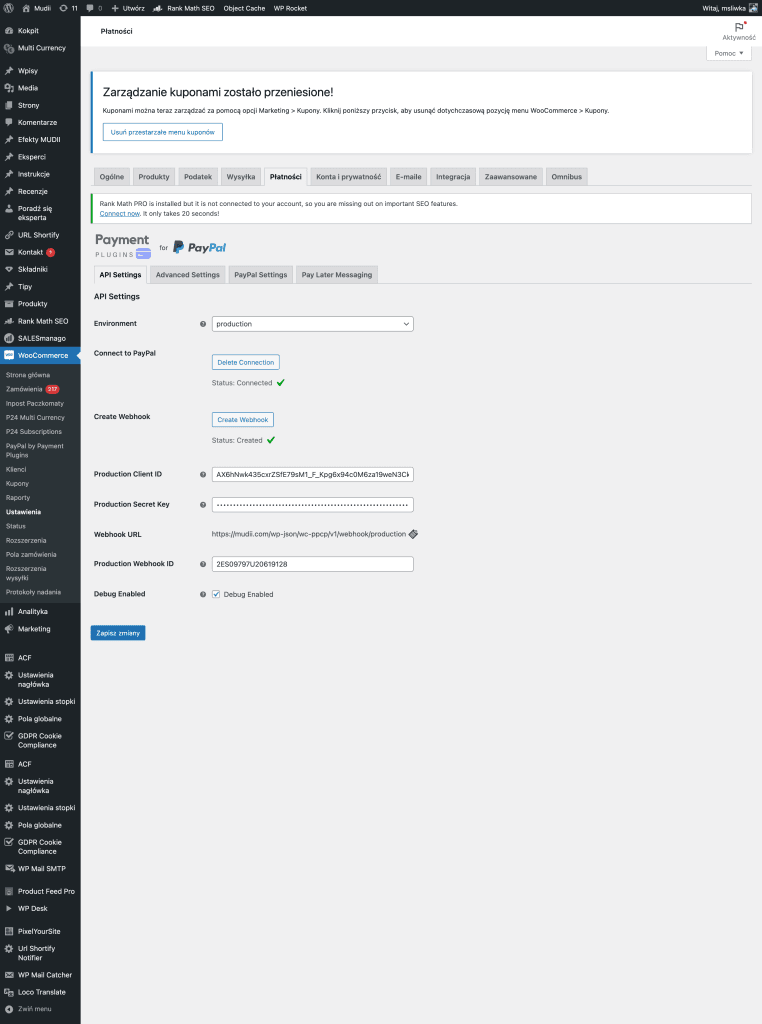The width and height of the screenshot is (762, 1024).
Task: Click the Aktywność flag icon
Action: (x=739, y=27)
